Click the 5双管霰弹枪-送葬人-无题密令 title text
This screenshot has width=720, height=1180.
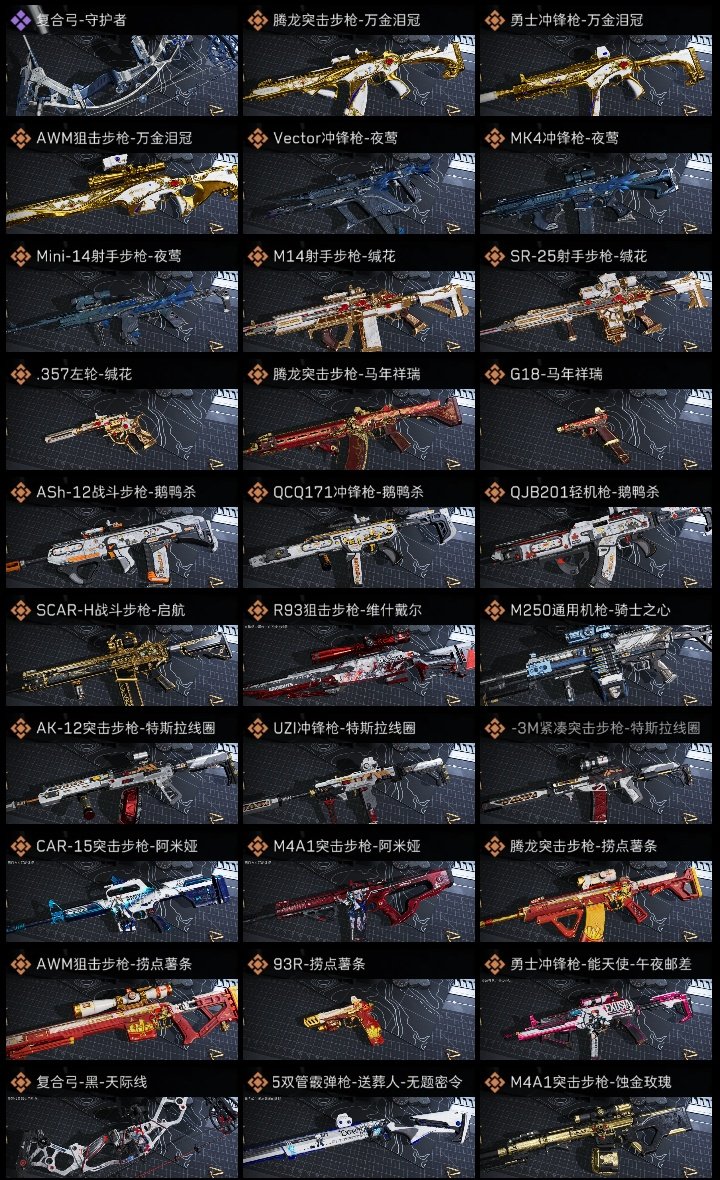[366, 1082]
